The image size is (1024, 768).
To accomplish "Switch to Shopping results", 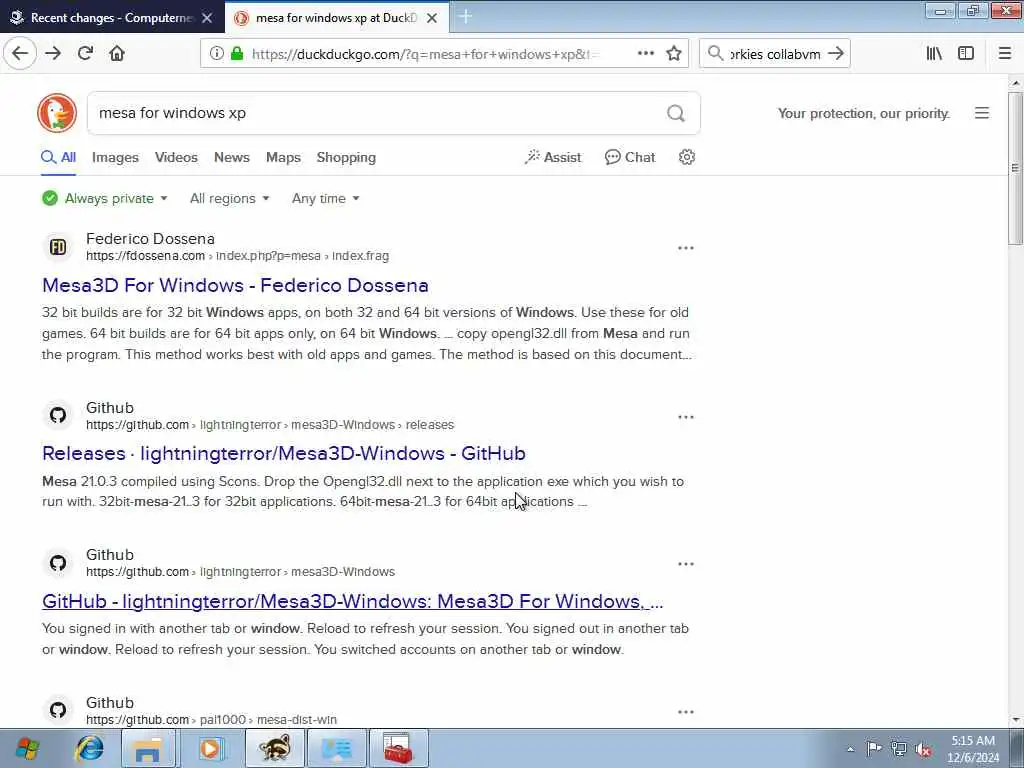I will coord(346,157).
